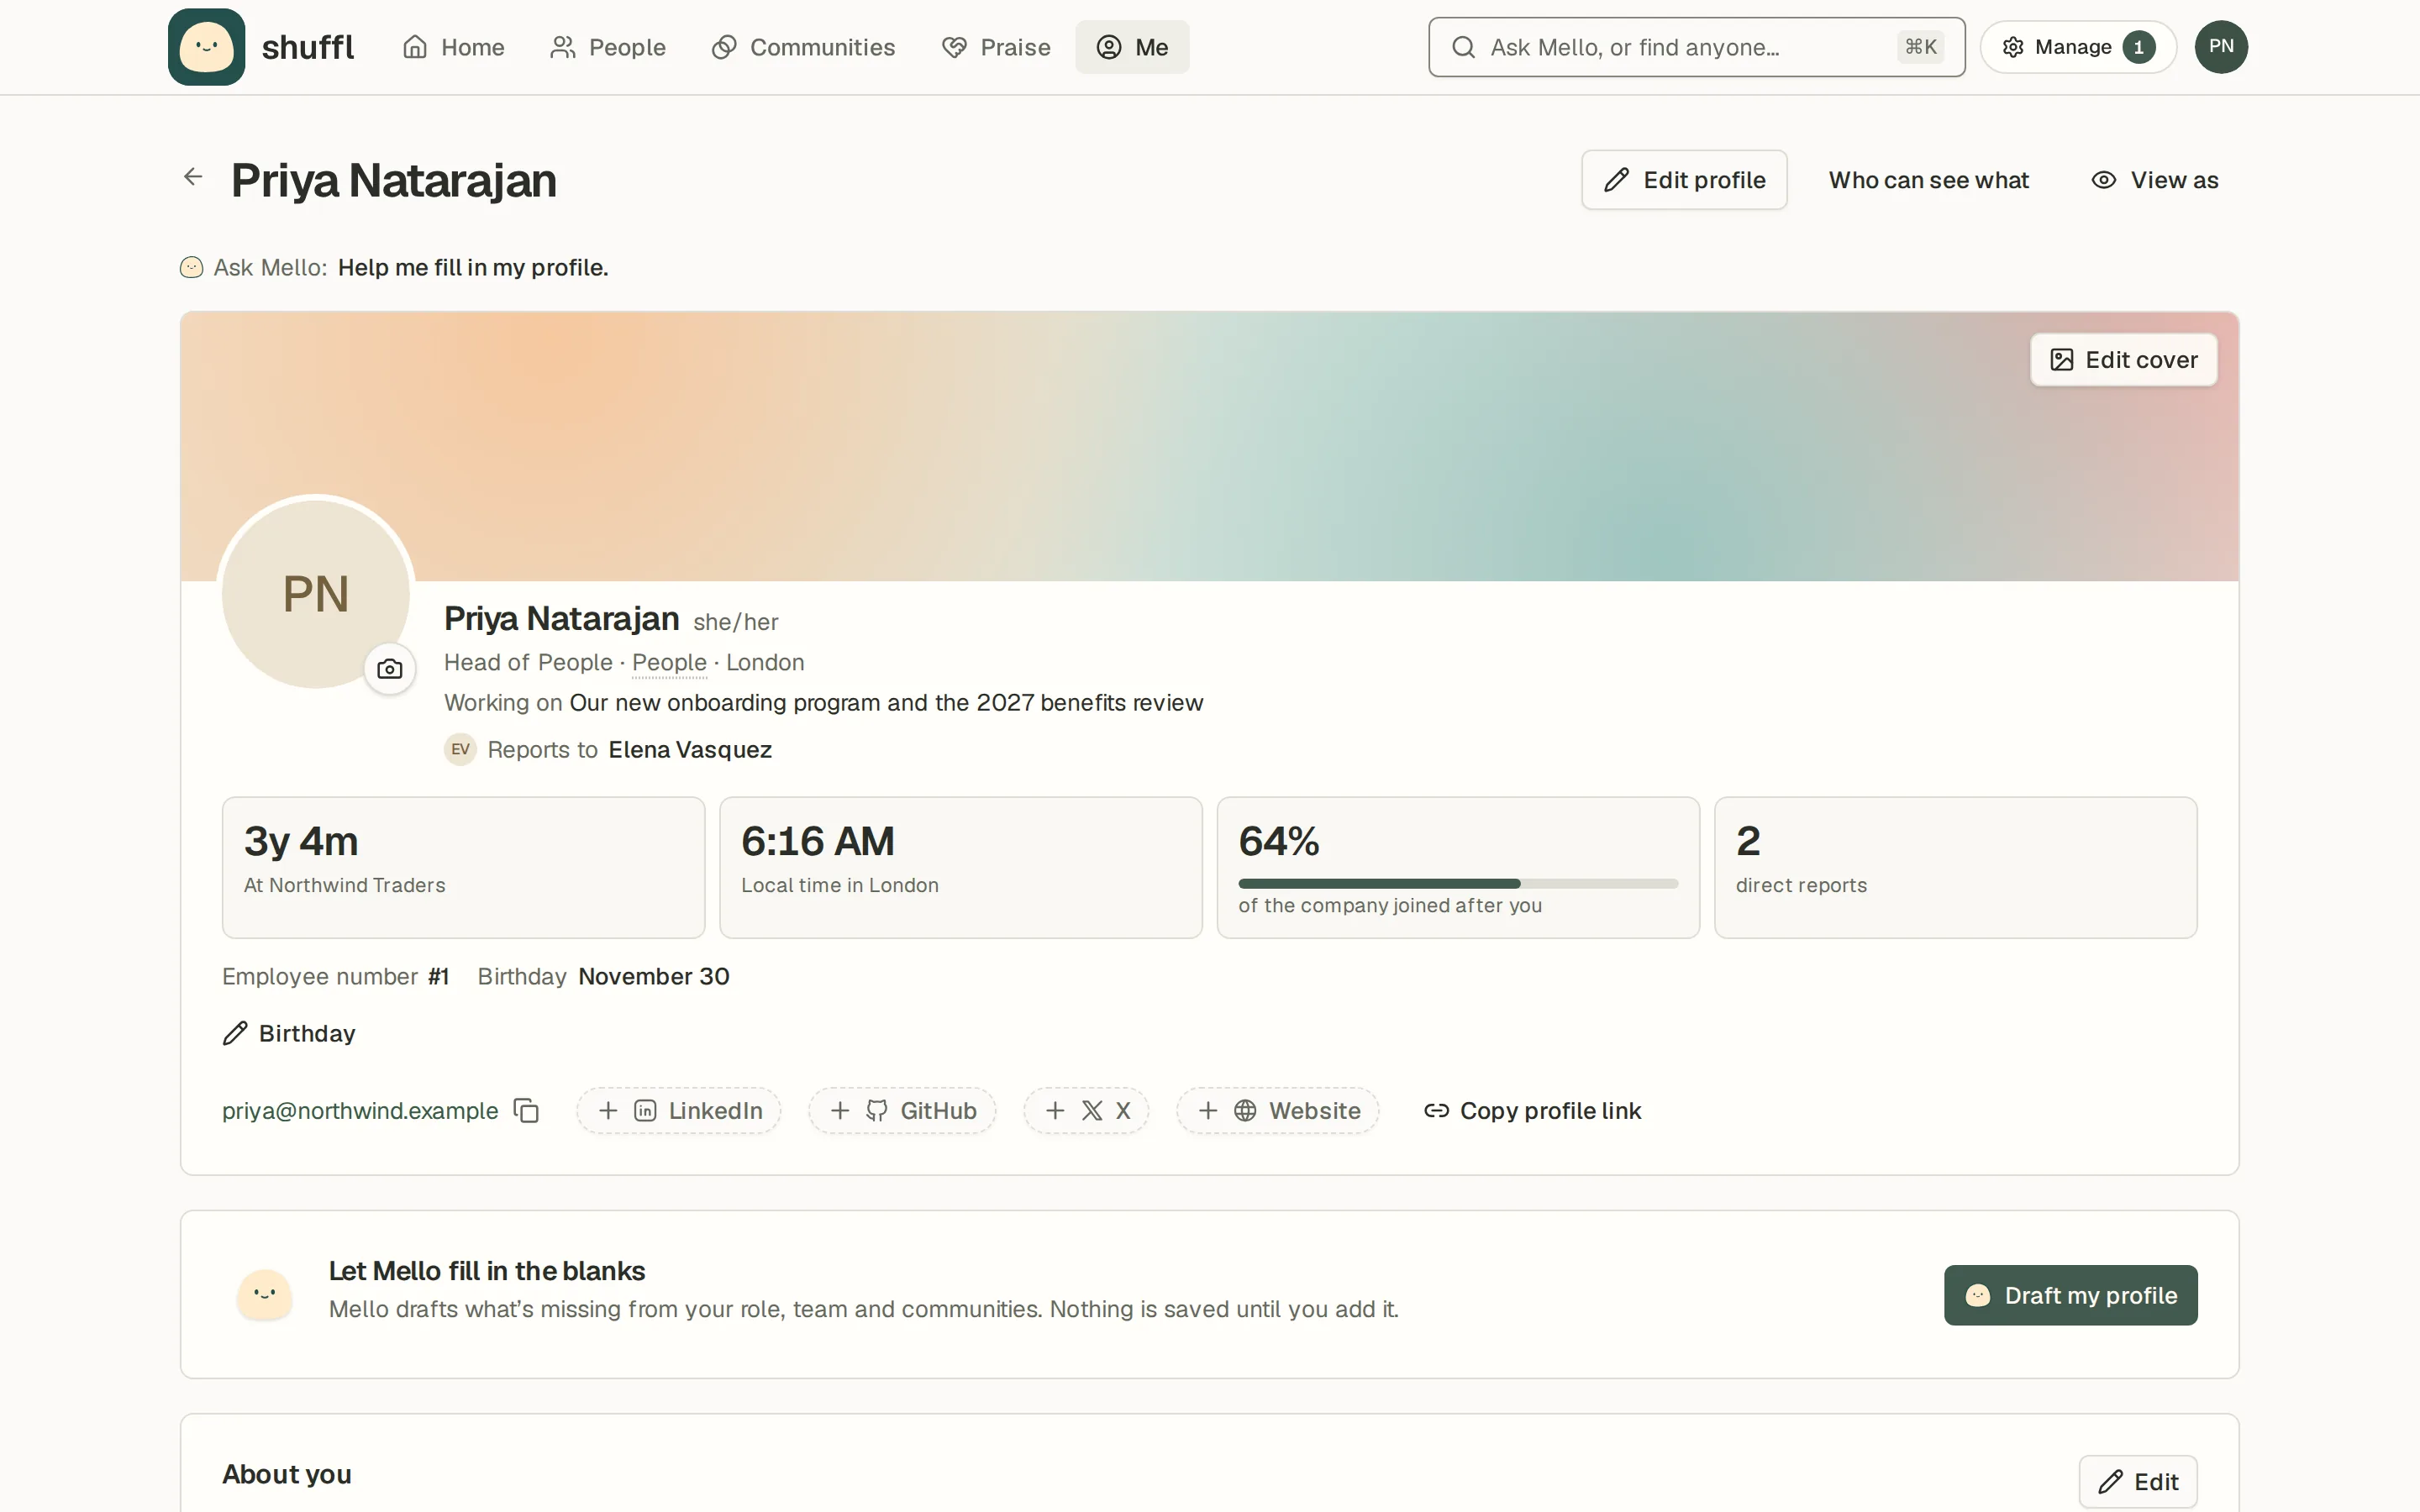
Task: Click the Employee number #1 text
Action: (x=335, y=976)
